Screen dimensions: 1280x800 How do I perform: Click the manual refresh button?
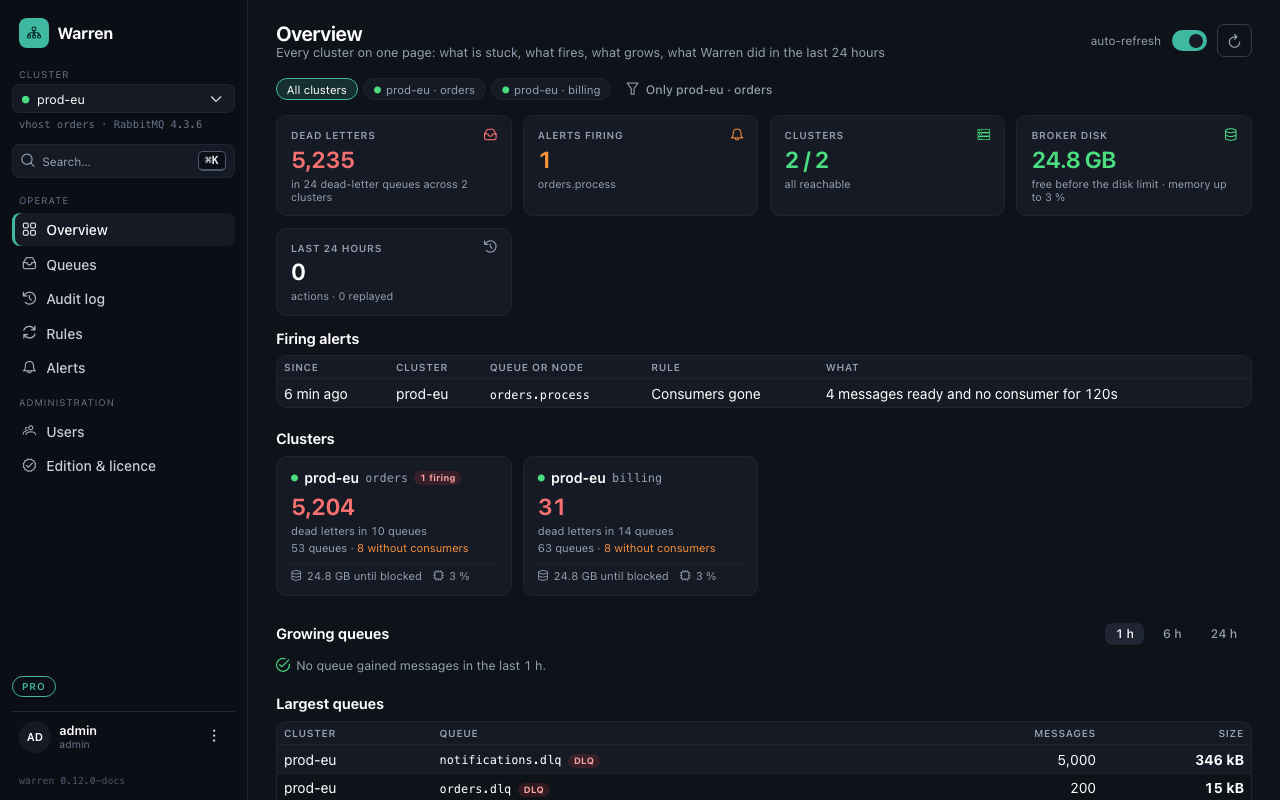tap(1234, 40)
